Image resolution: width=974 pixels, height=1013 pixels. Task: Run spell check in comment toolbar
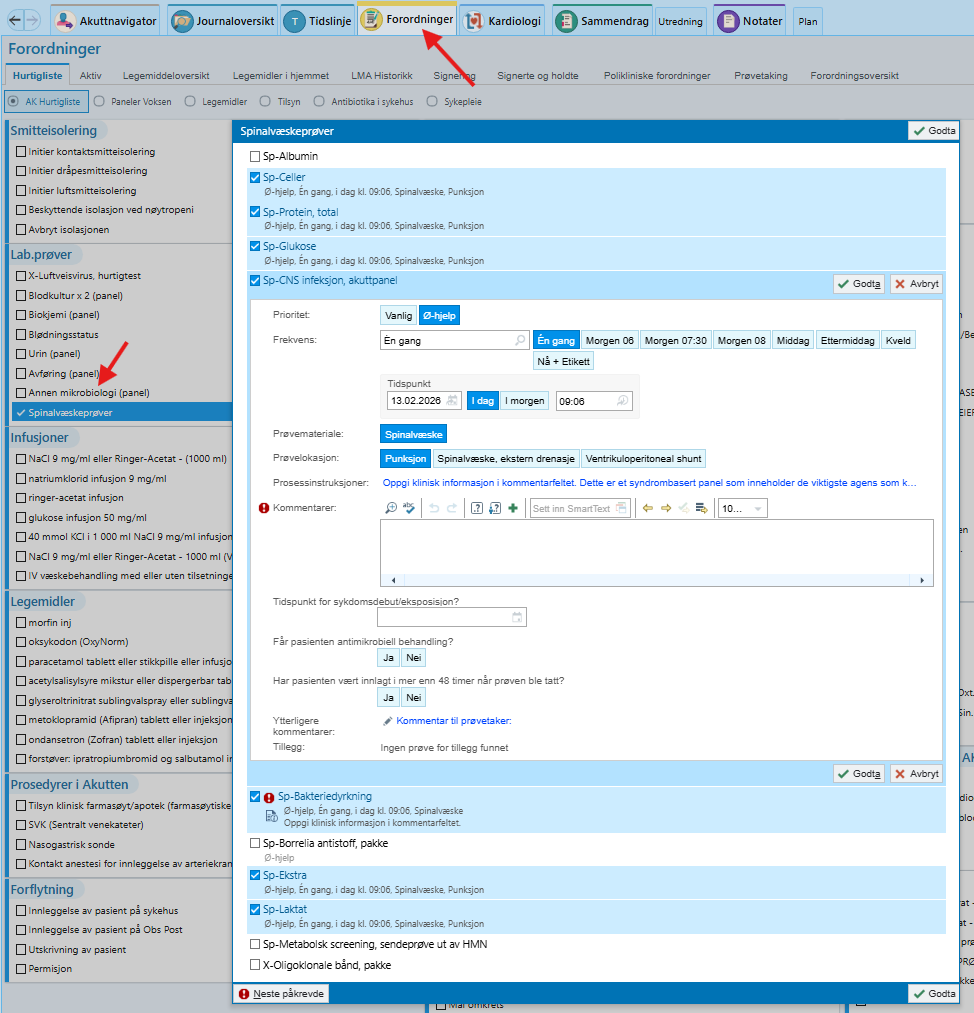[x=408, y=508]
